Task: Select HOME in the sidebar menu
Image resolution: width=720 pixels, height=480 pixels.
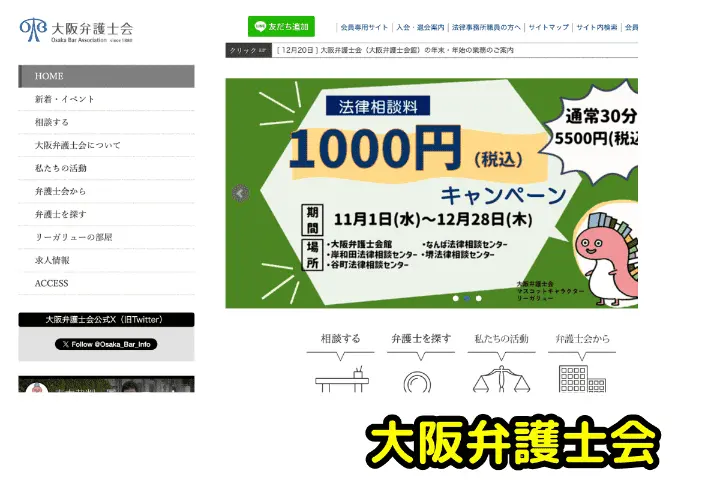Action: pos(106,76)
